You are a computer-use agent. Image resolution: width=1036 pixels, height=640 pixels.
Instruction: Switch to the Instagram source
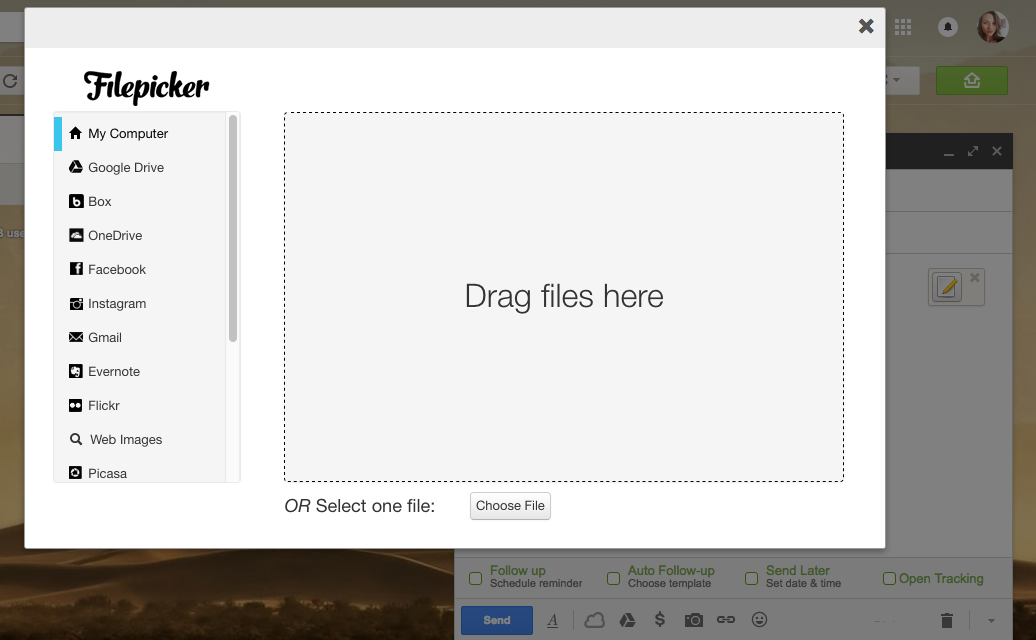pos(140,304)
